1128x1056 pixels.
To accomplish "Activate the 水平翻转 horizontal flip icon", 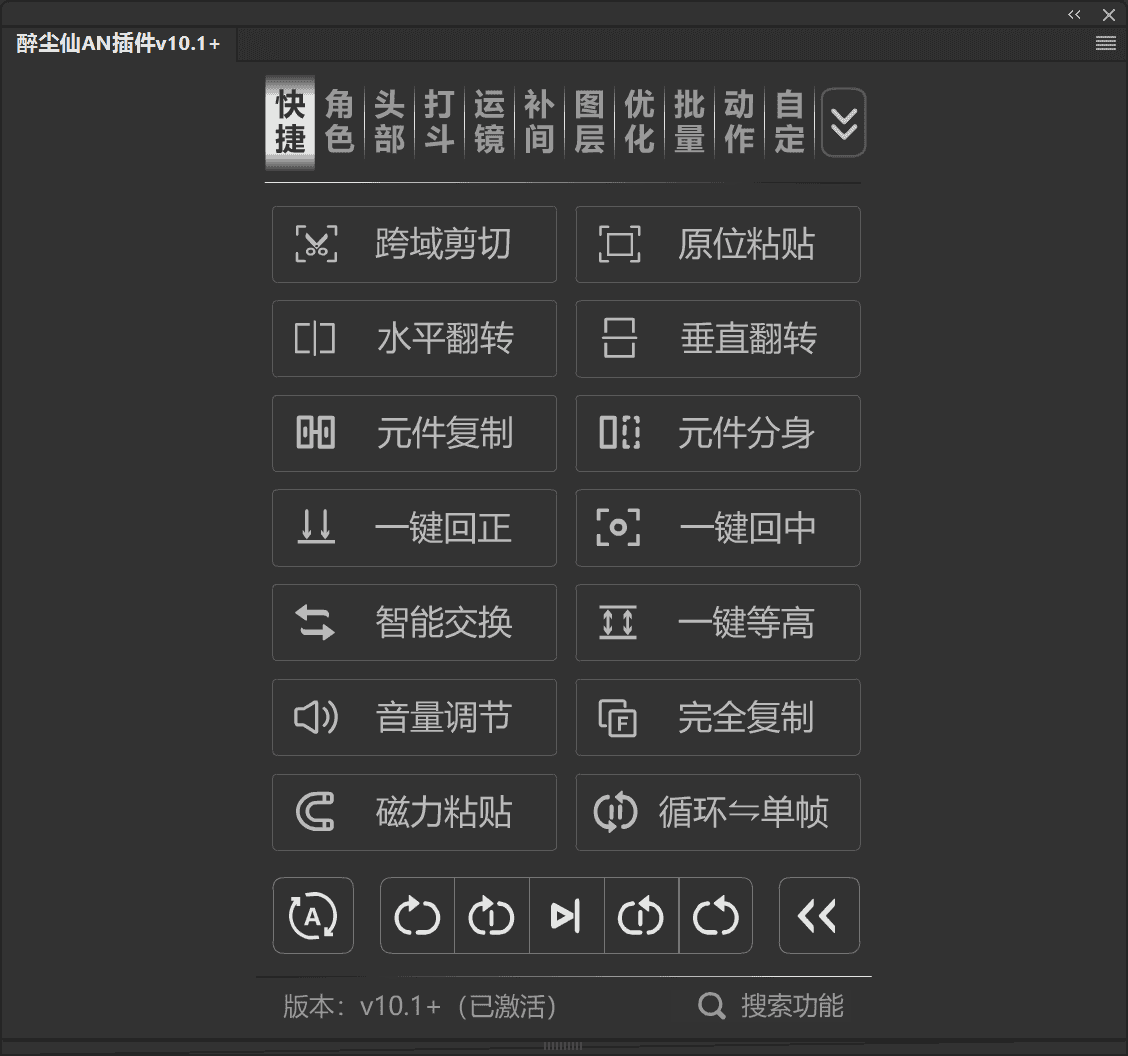I will (x=314, y=339).
